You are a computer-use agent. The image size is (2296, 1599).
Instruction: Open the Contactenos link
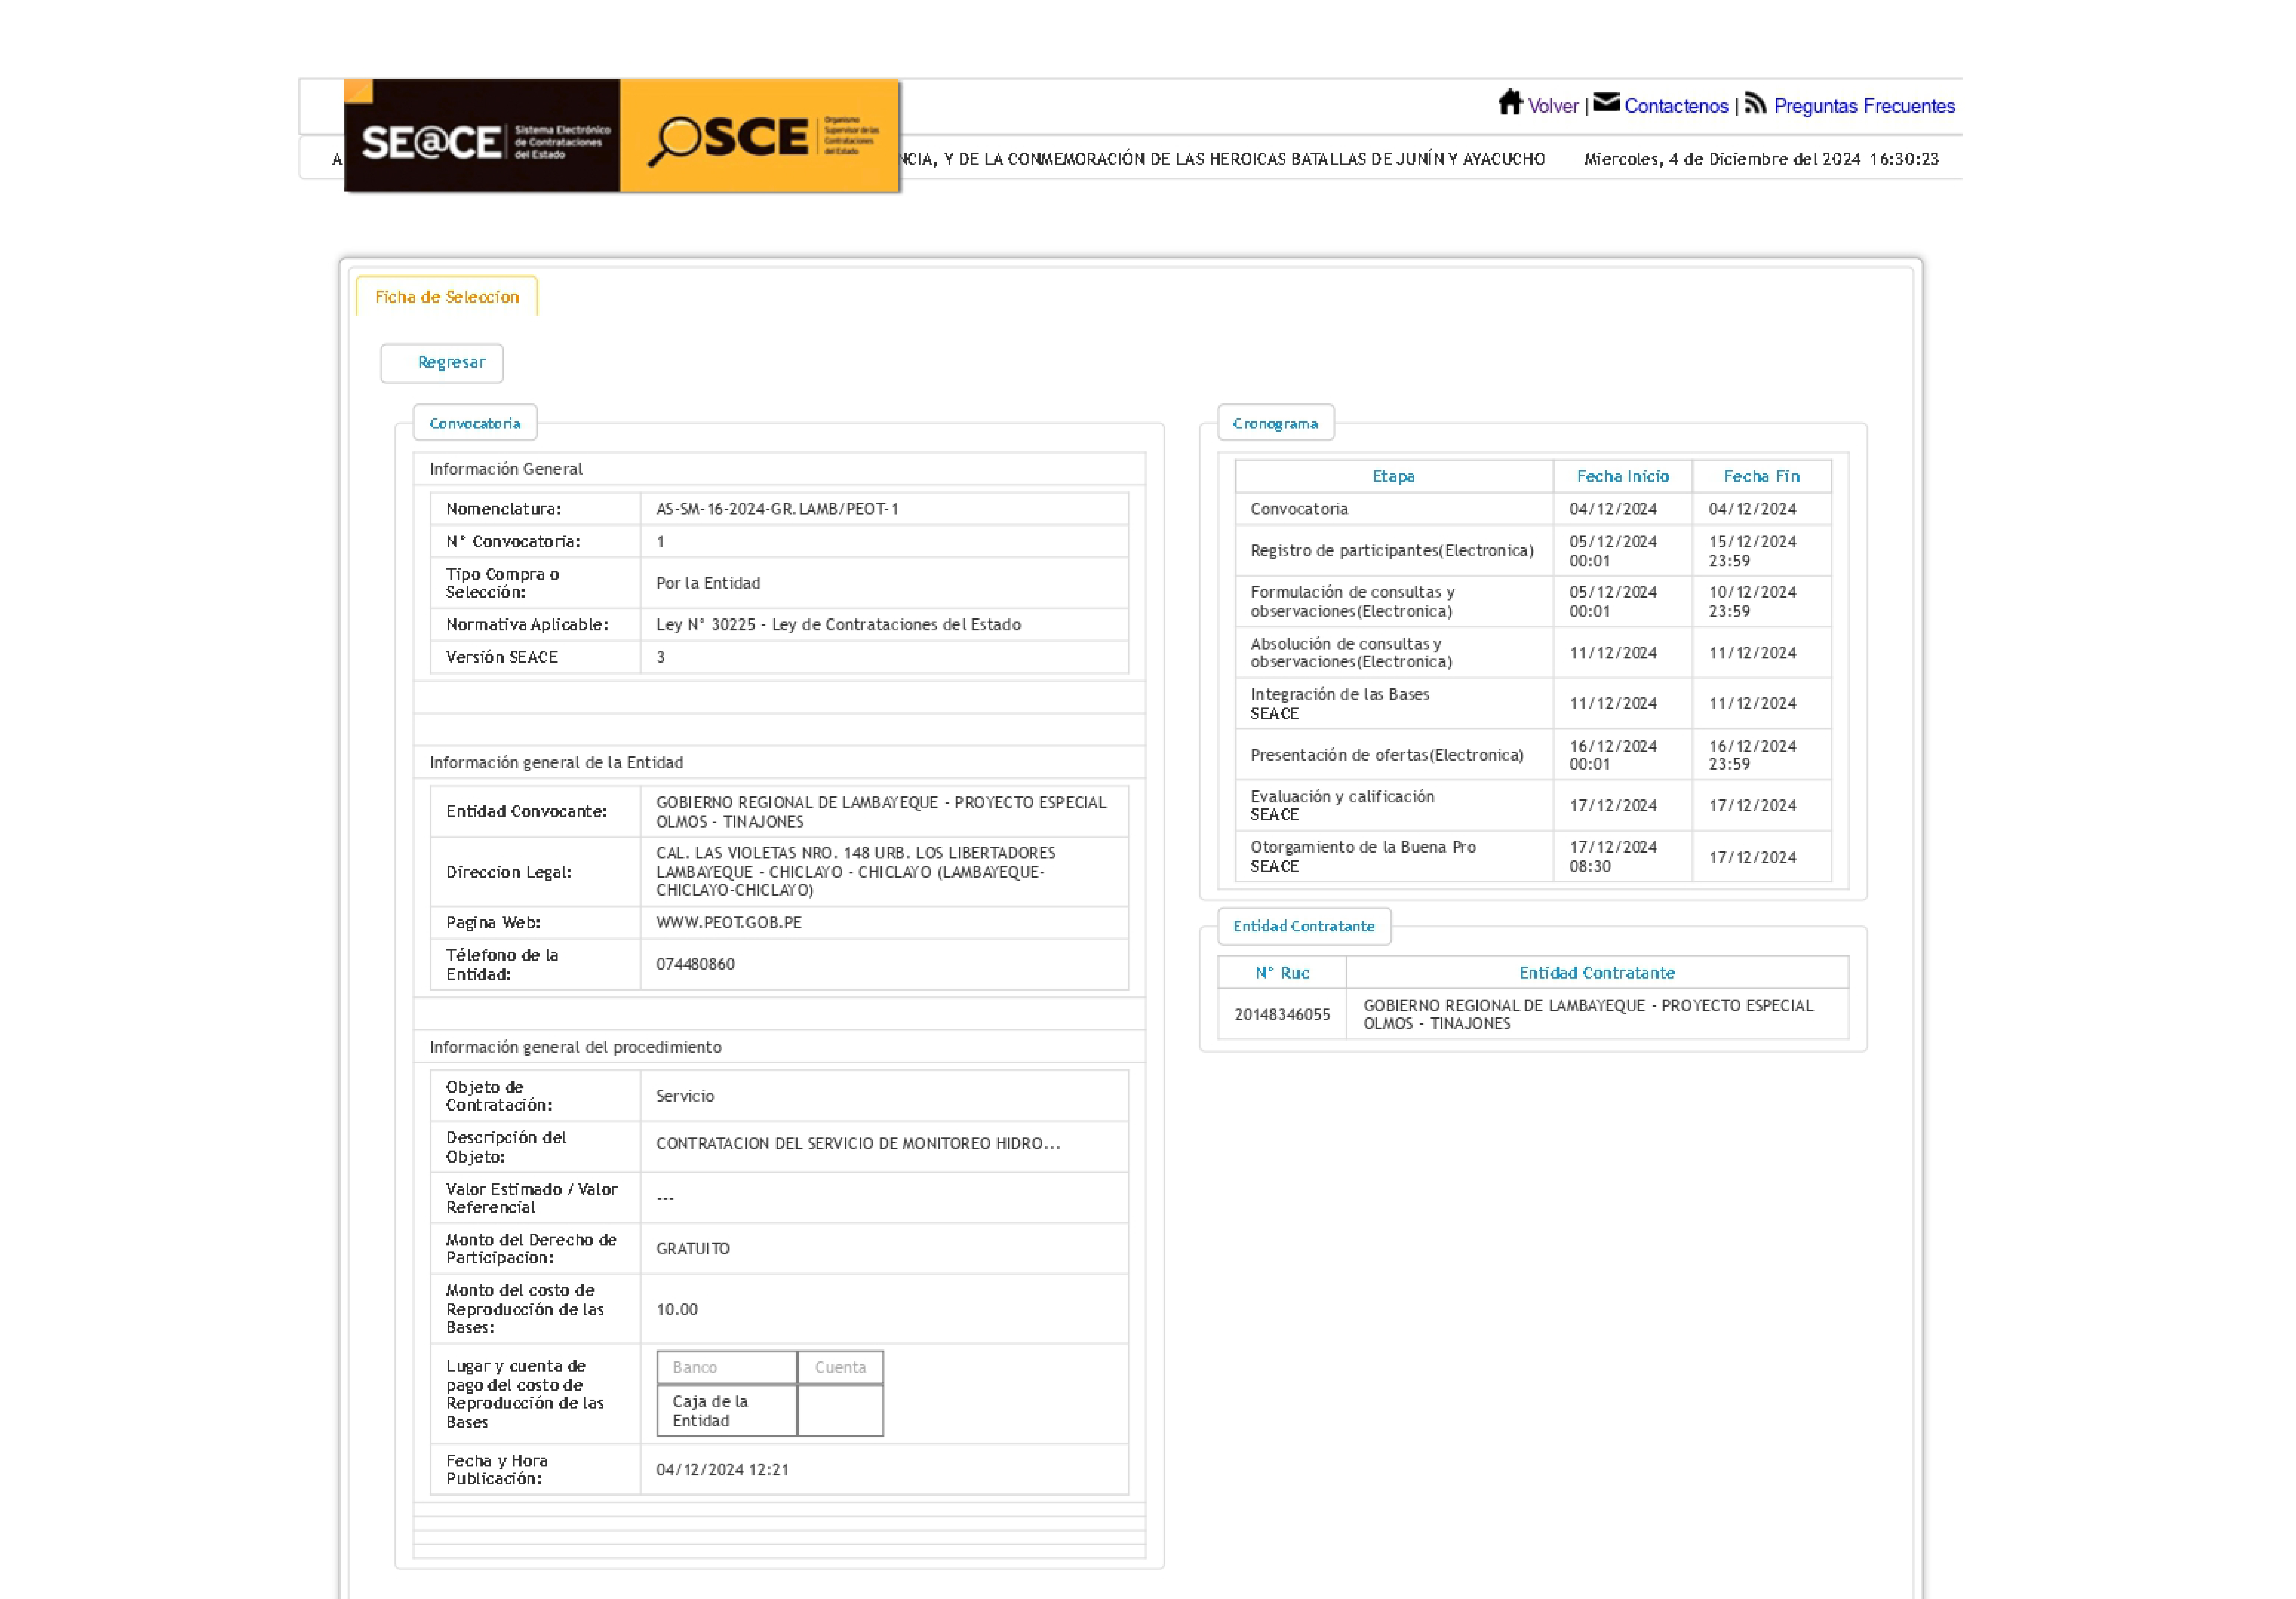[x=1676, y=106]
